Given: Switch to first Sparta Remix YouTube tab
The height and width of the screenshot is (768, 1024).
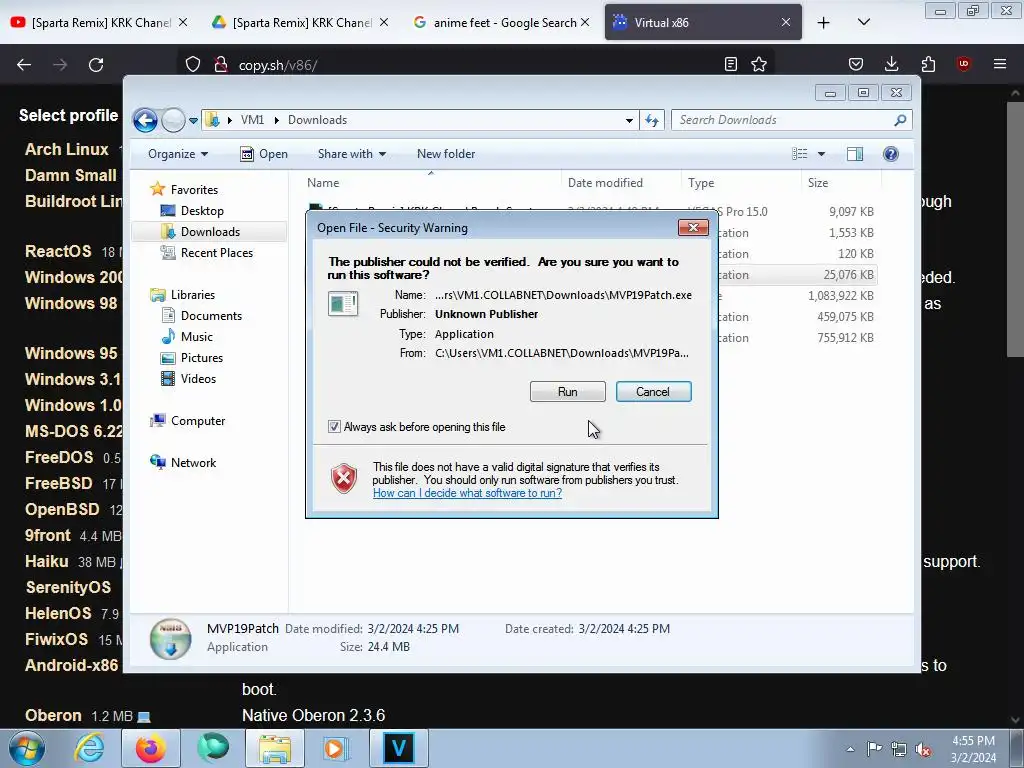Looking at the screenshot, I should pos(101,22).
